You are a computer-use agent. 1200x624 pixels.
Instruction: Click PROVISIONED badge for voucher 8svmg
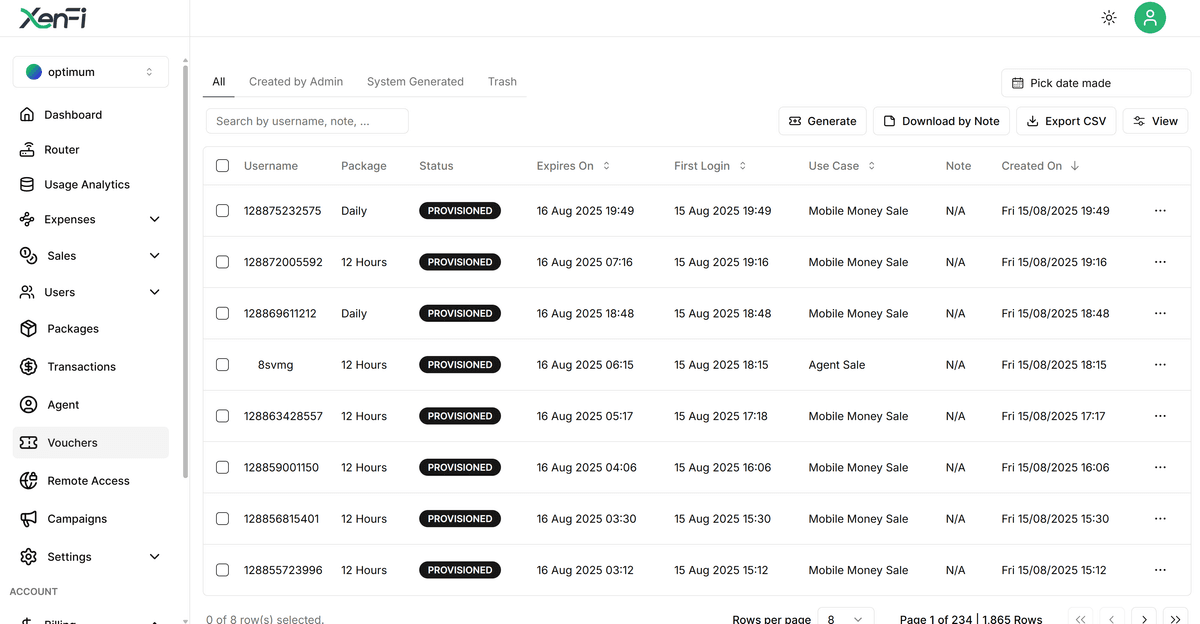(x=460, y=365)
